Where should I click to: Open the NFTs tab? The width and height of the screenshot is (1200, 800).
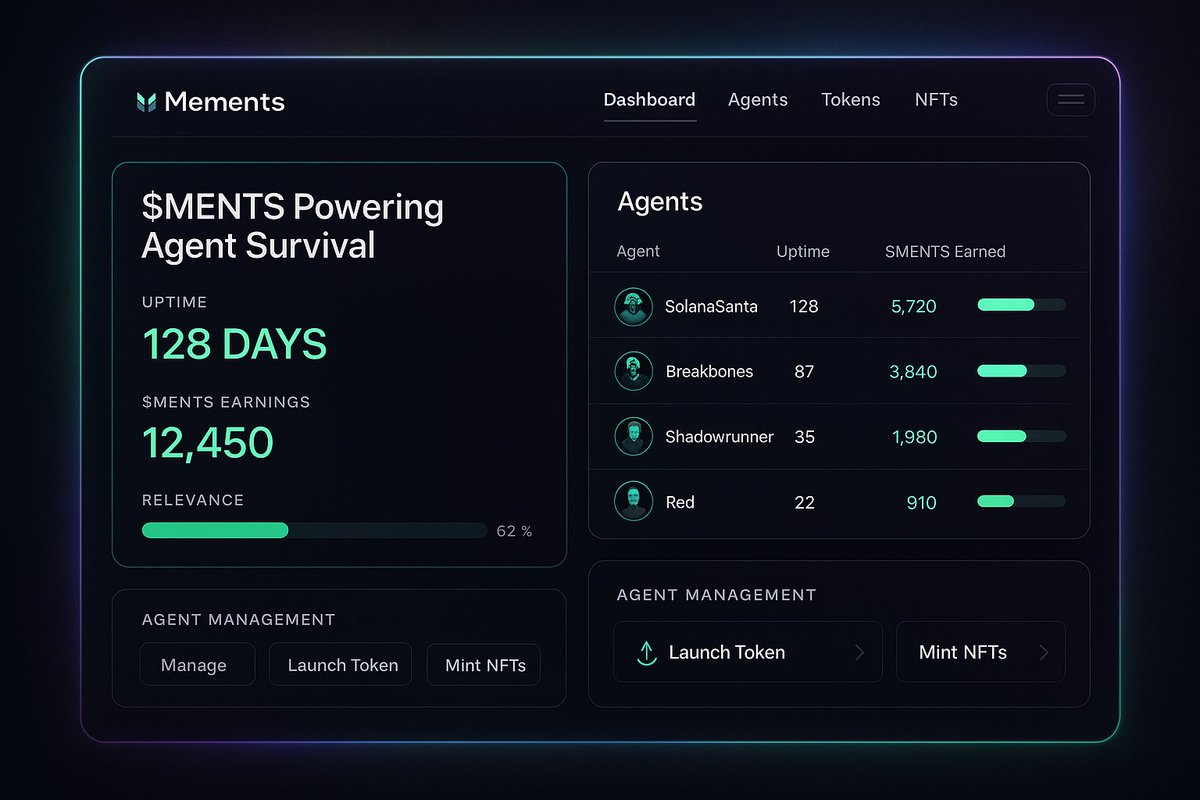click(x=936, y=100)
